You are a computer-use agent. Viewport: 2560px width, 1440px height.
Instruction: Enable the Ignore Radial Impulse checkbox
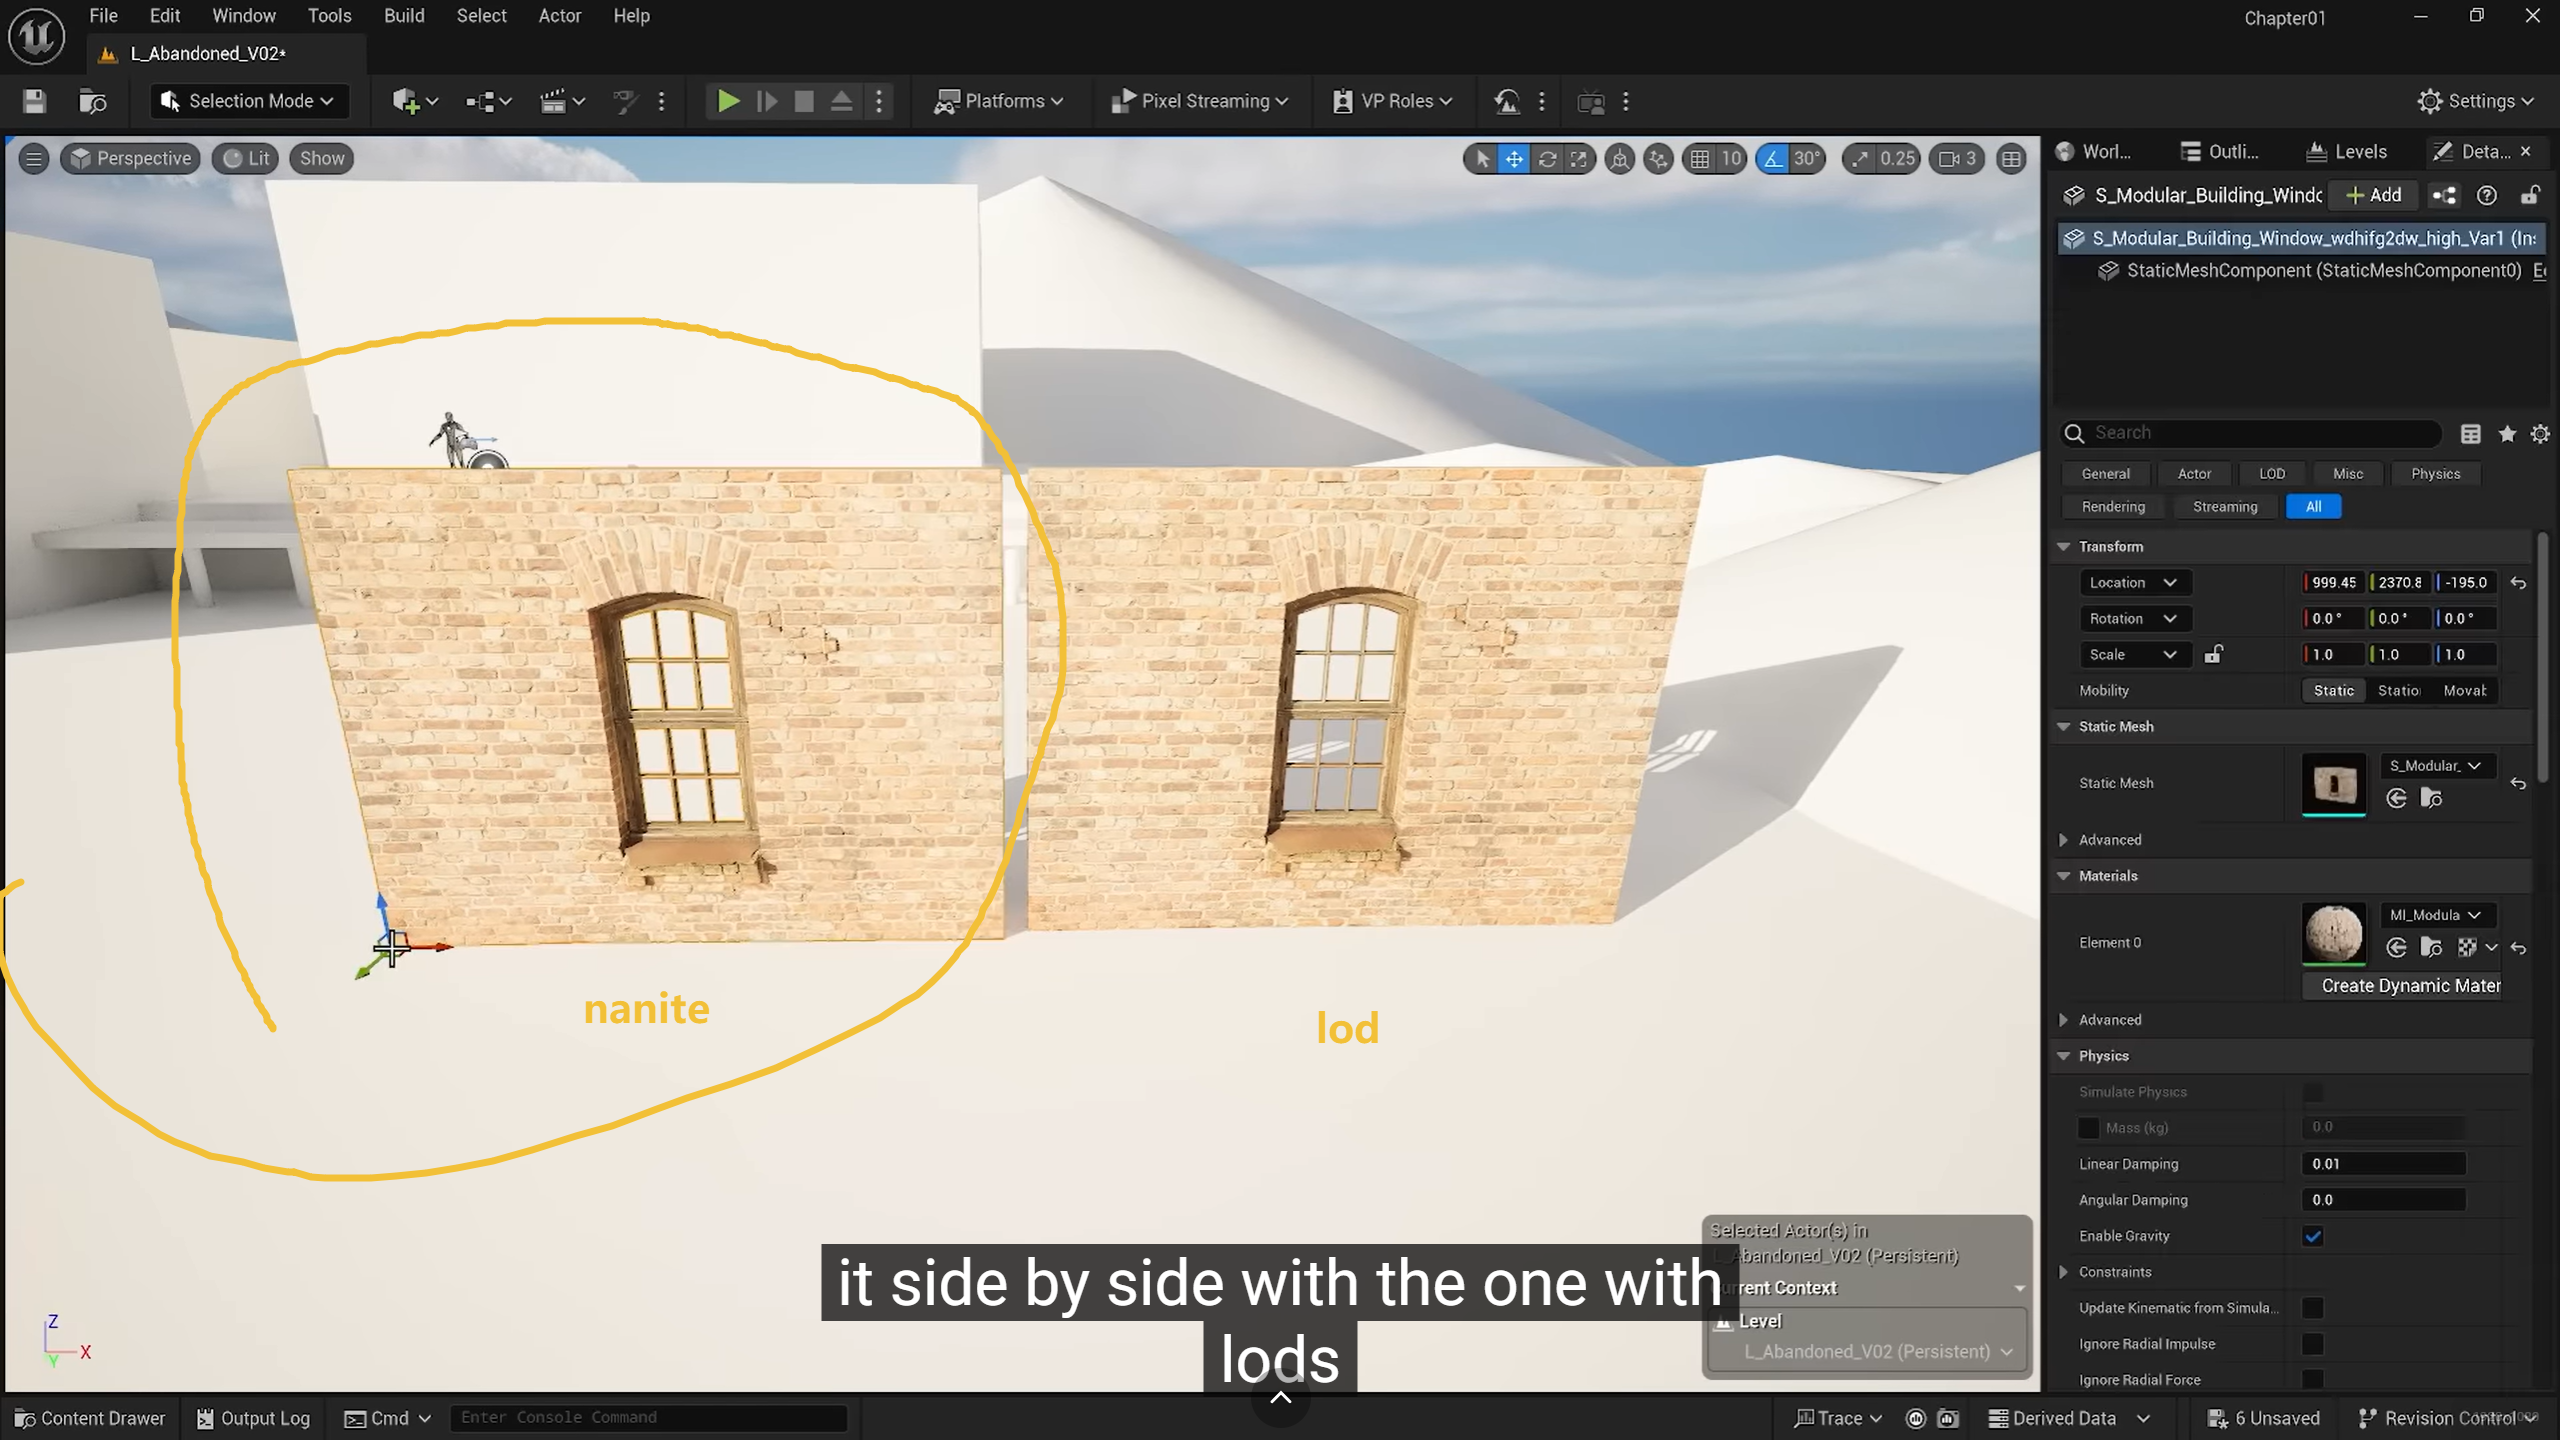(x=2313, y=1344)
